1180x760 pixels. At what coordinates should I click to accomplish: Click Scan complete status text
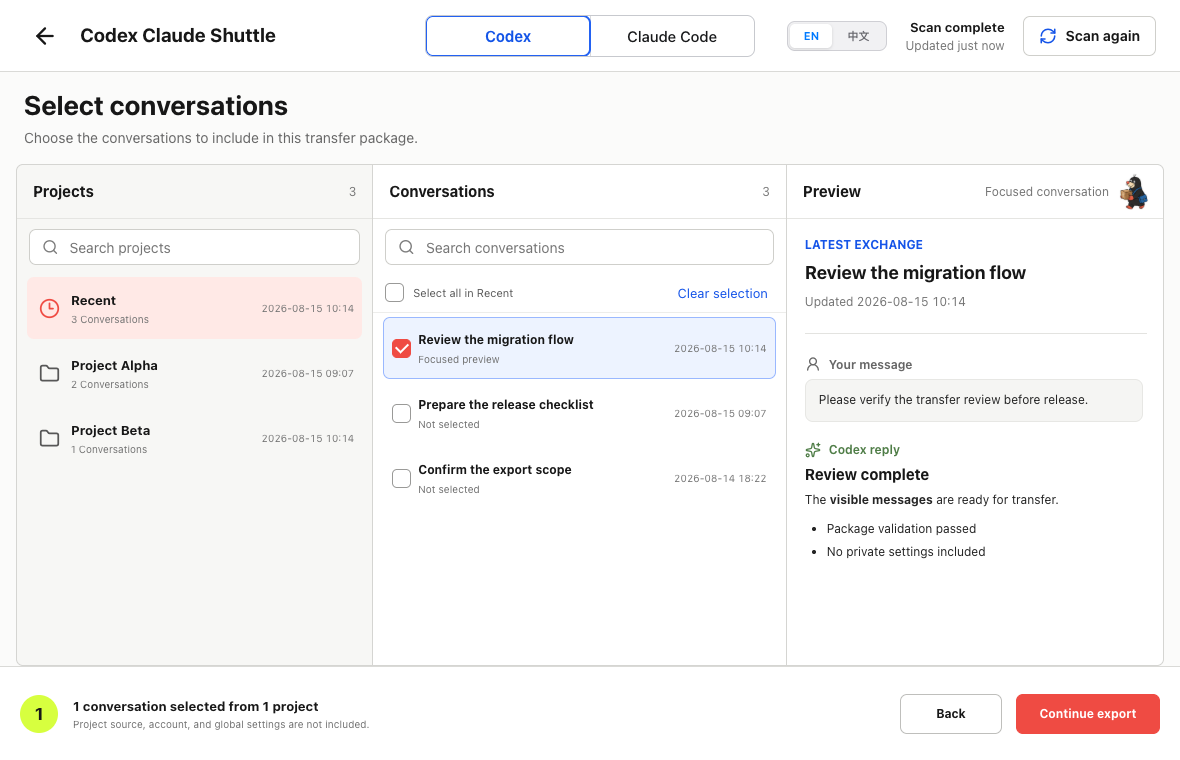click(x=956, y=28)
